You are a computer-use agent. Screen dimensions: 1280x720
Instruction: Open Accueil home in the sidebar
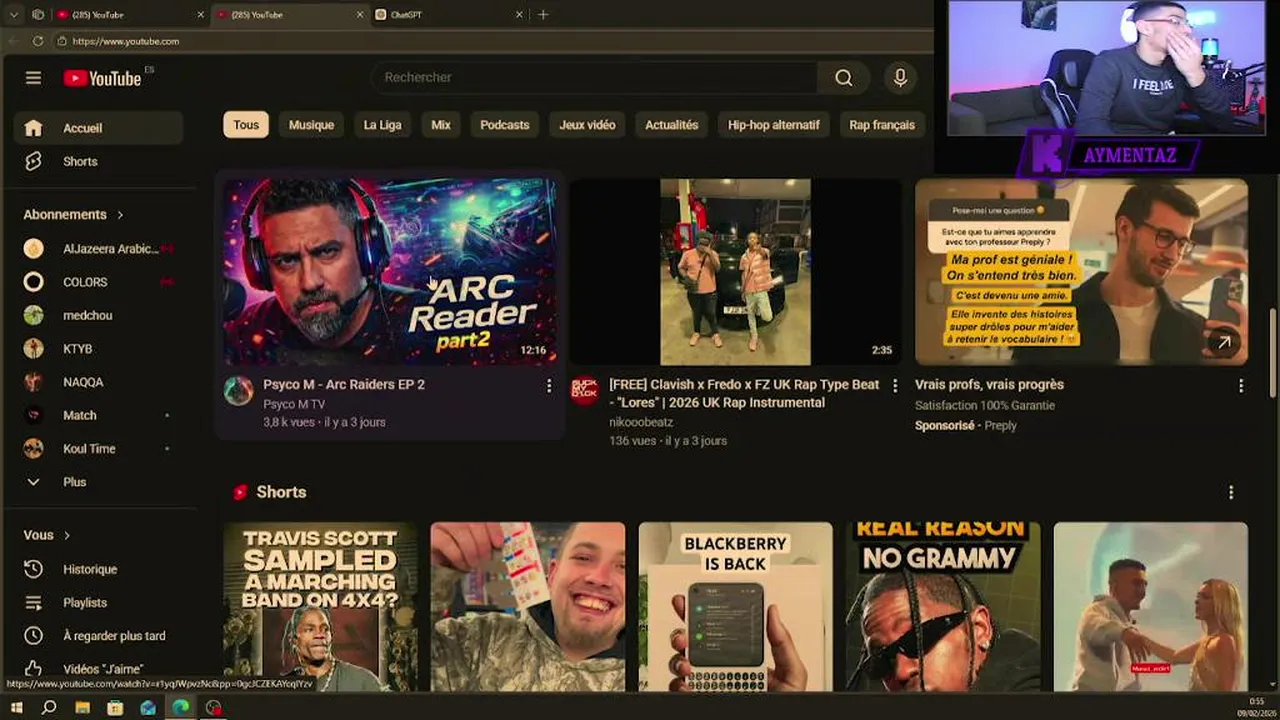[98, 128]
